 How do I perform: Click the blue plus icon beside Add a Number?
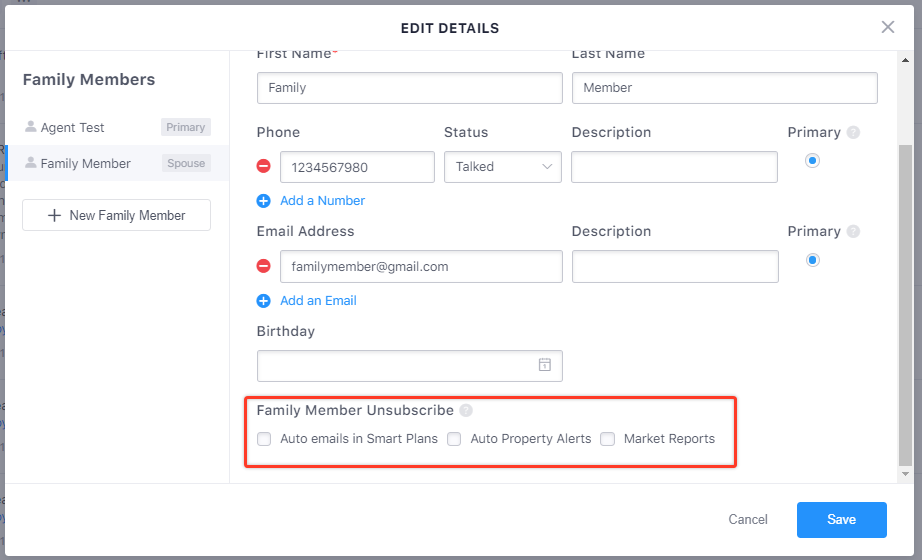pyautogui.click(x=263, y=201)
